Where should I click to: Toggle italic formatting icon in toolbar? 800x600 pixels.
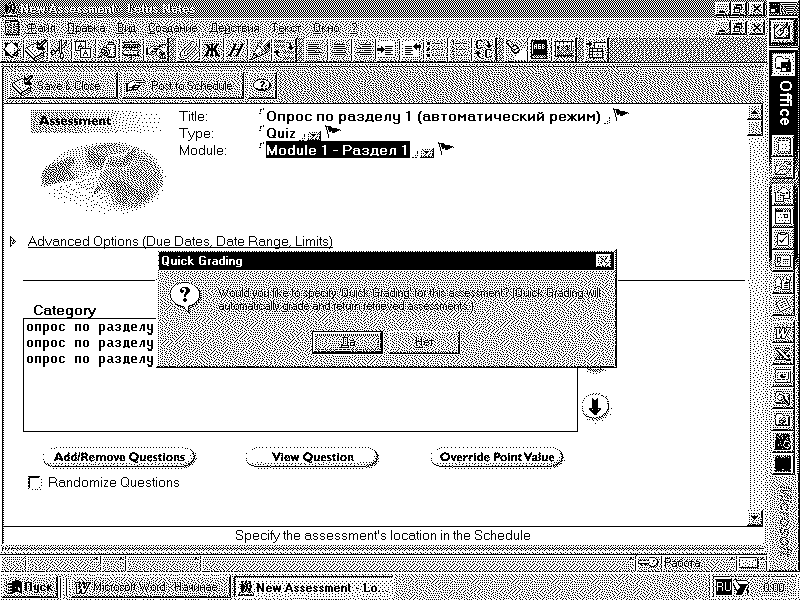click(236, 48)
